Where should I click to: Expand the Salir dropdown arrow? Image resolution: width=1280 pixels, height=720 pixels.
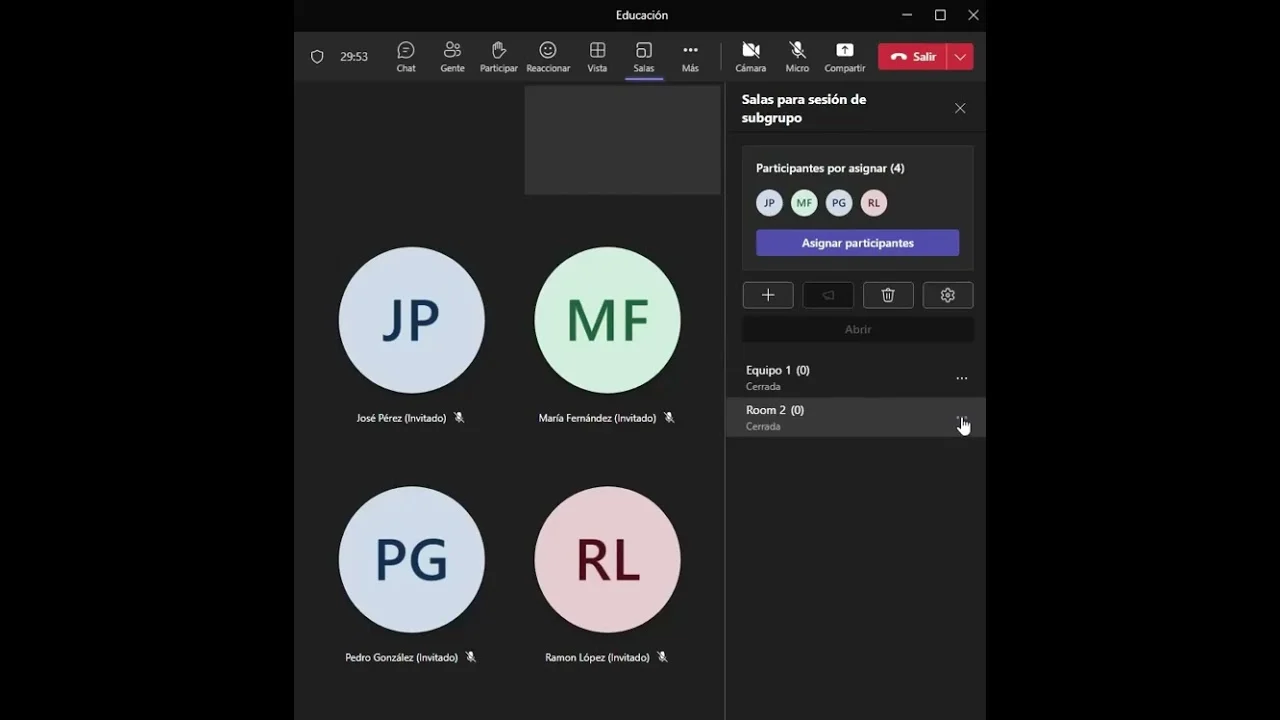960,57
